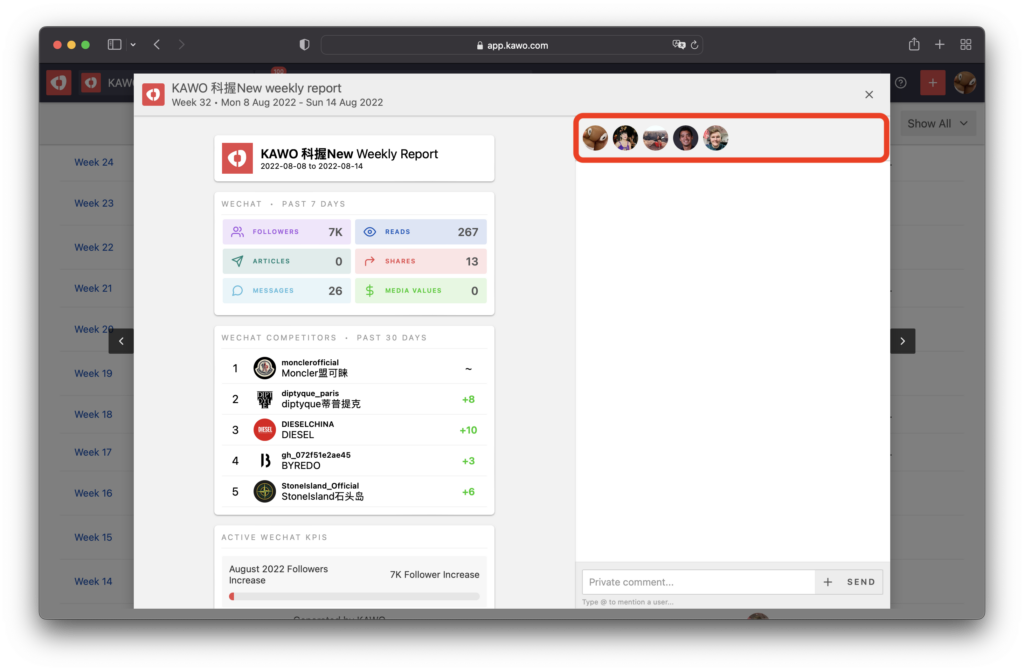Click the Reads eye icon
The image size is (1024, 671).
point(370,232)
